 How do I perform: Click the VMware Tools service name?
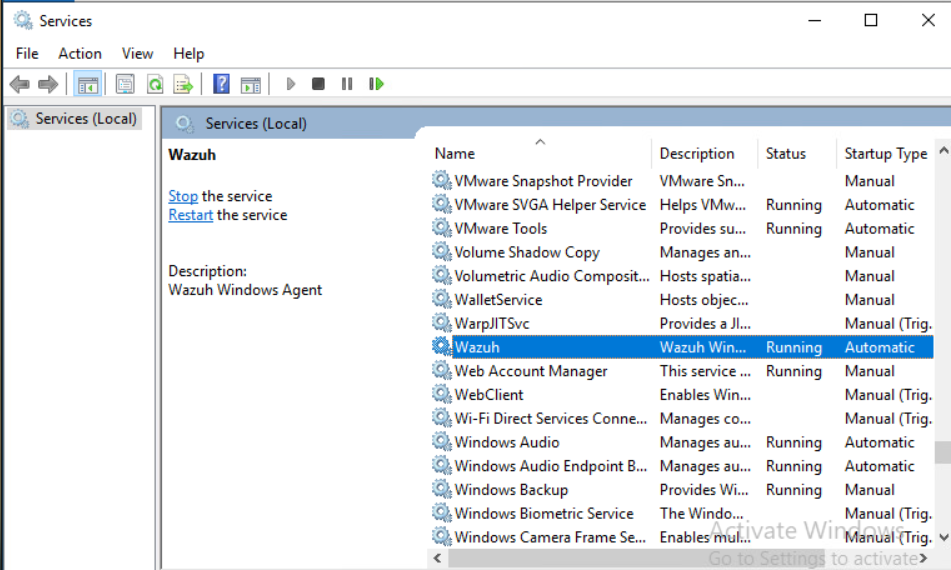click(500, 228)
